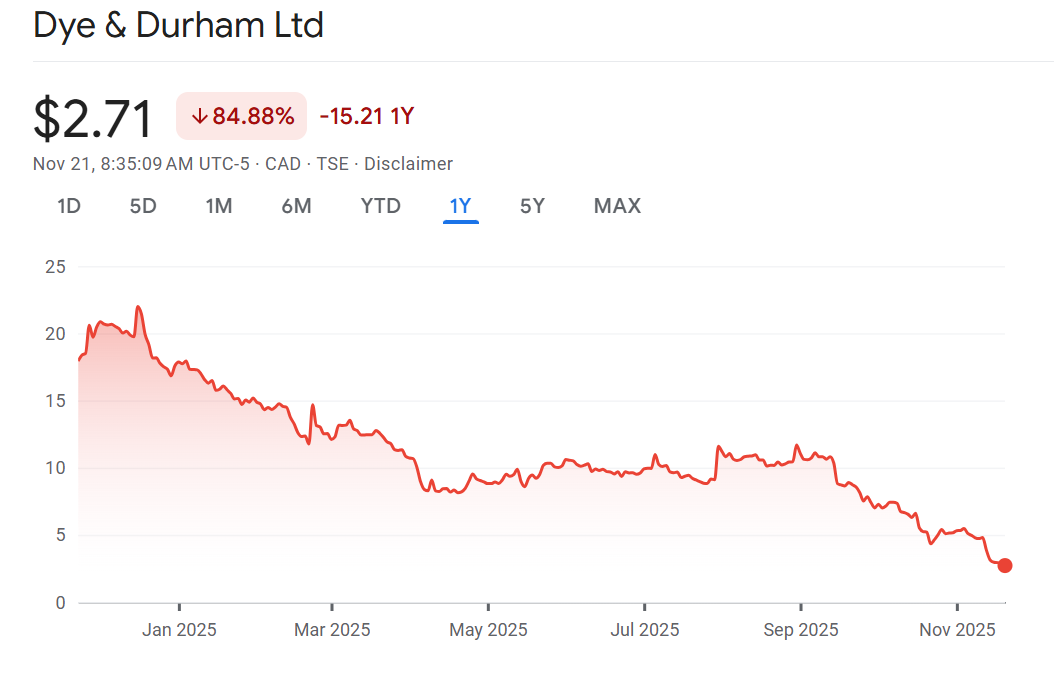Click the Sep 2025 axis label
Screen dimensions: 1054x673
click(800, 630)
